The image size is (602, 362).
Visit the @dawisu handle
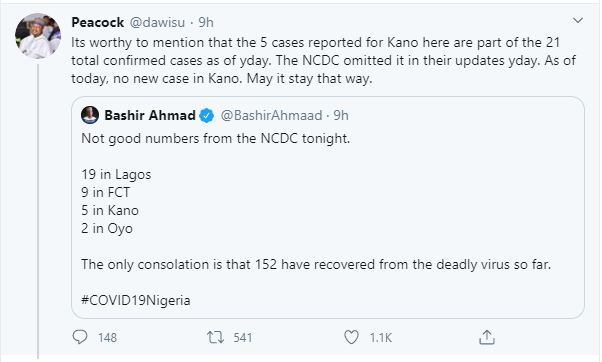157,22
